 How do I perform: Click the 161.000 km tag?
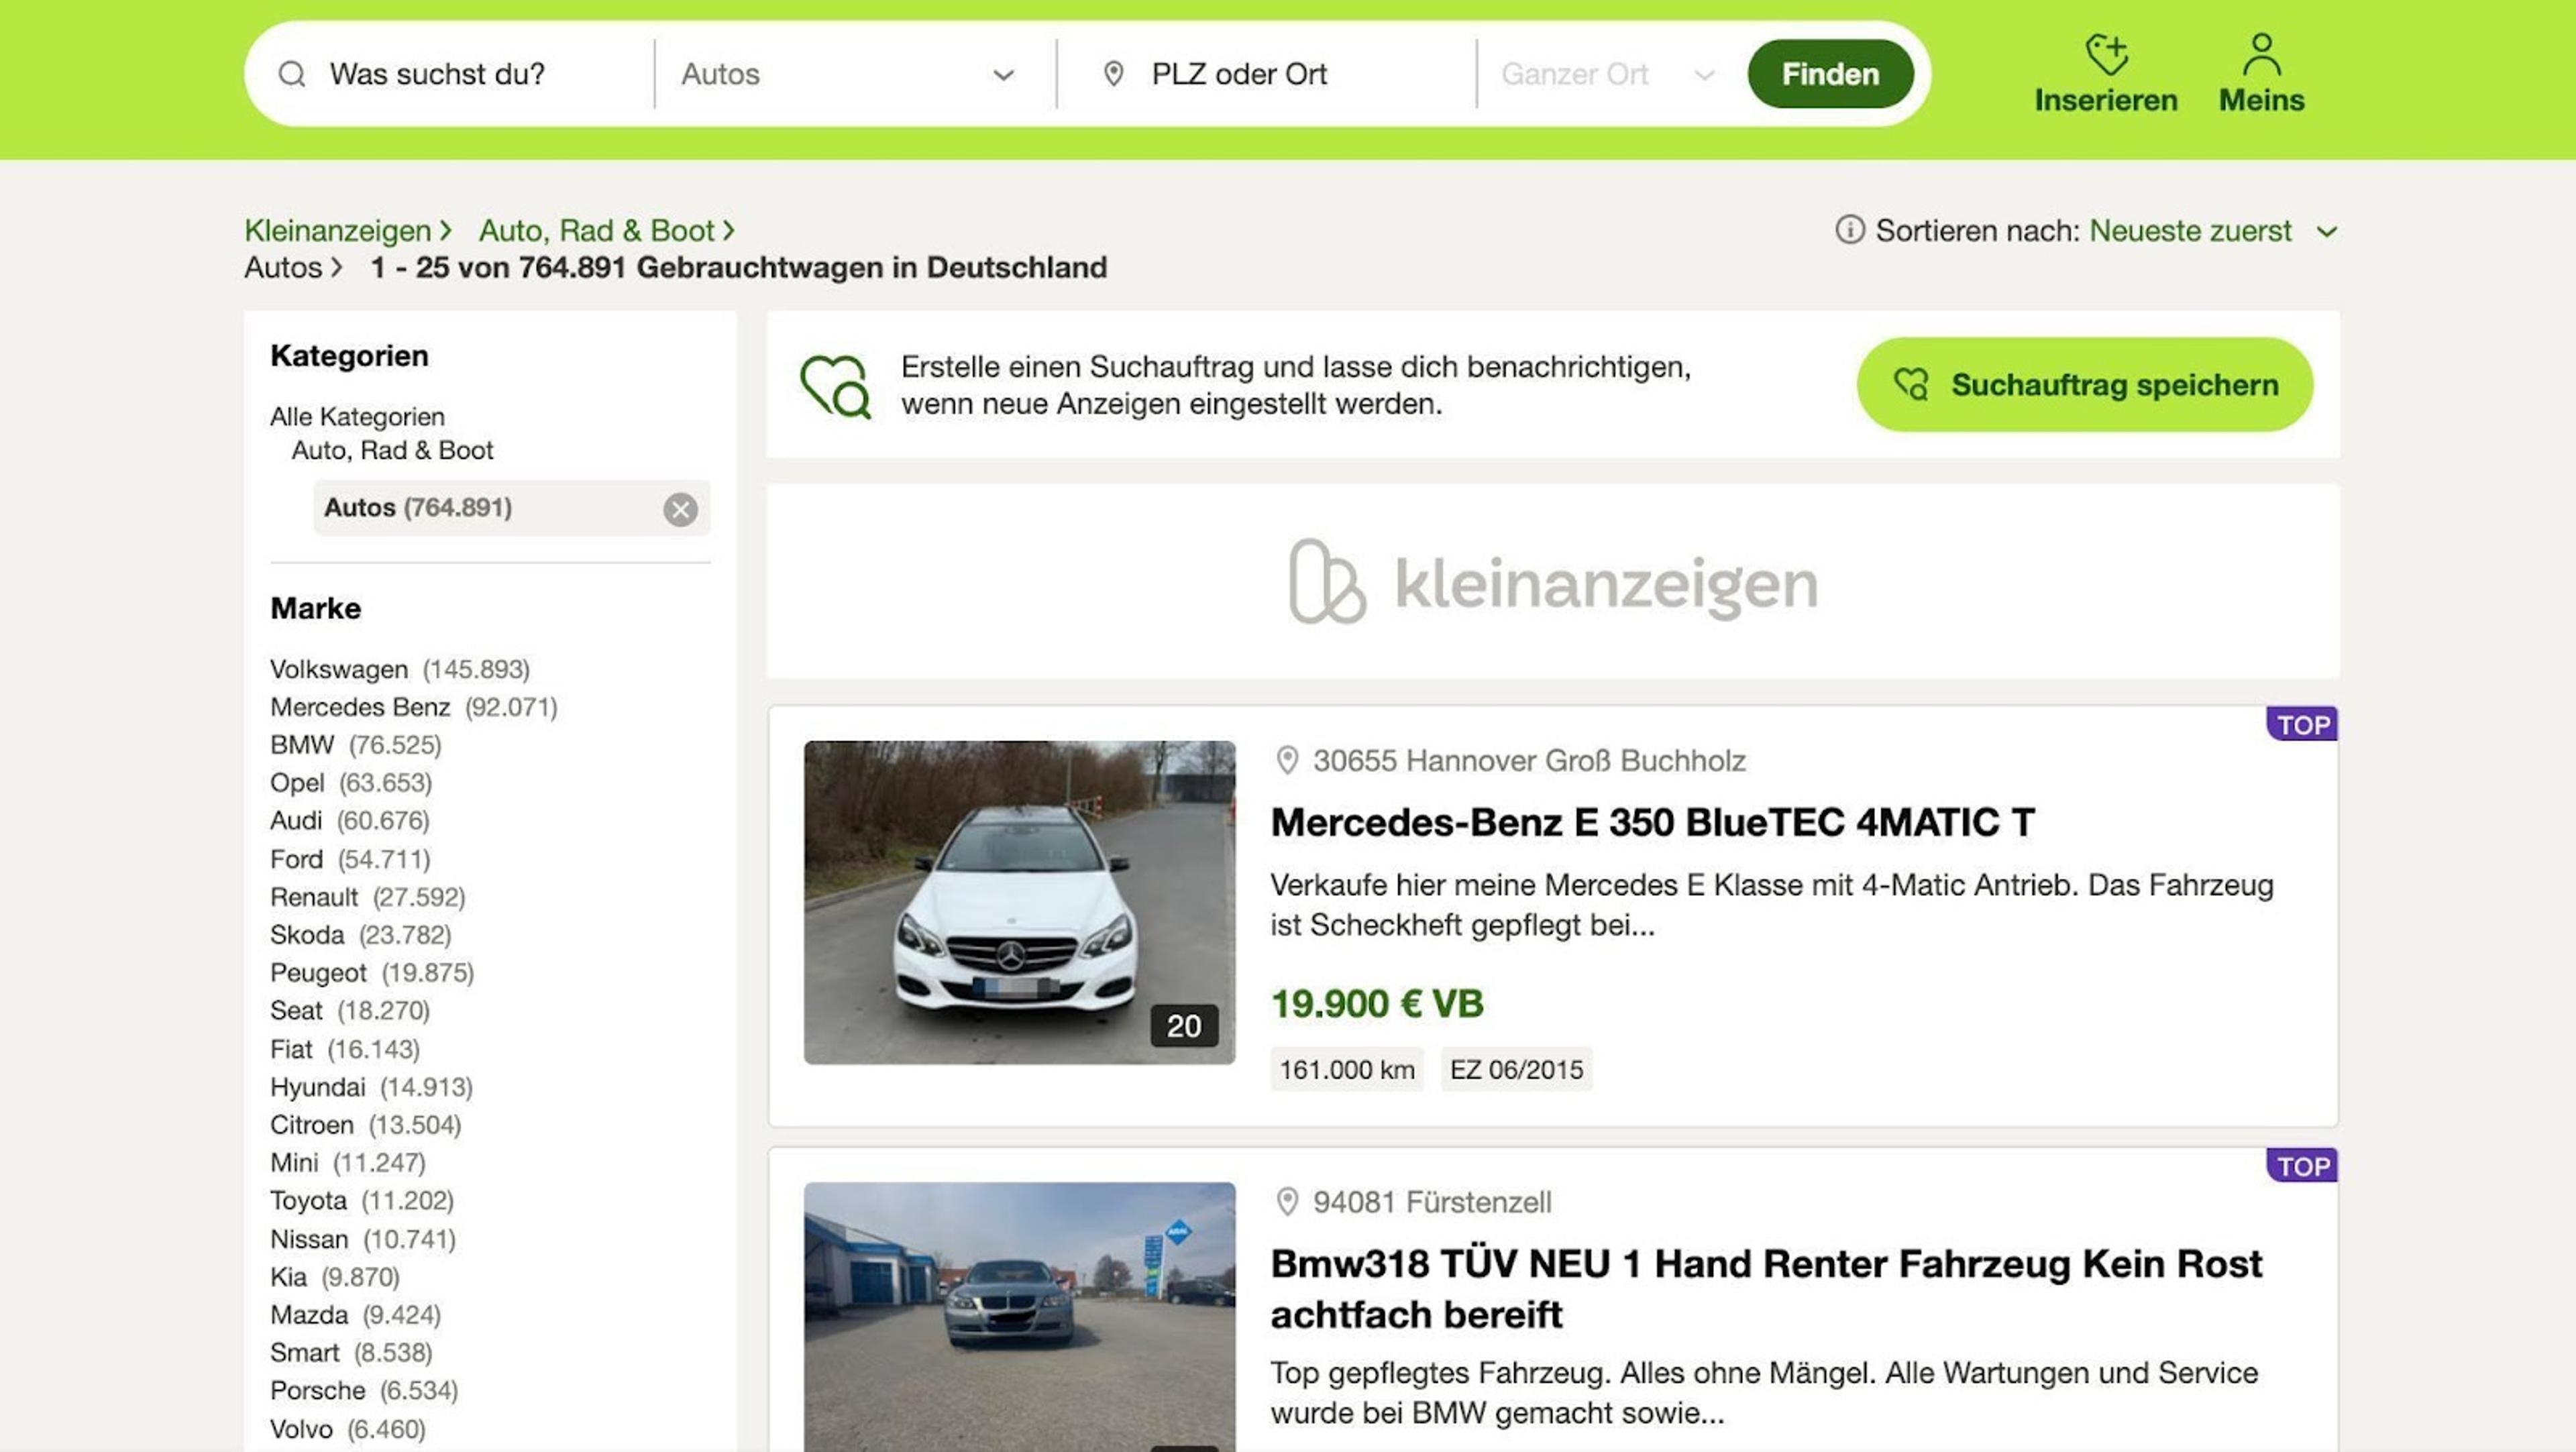pos(1347,1069)
